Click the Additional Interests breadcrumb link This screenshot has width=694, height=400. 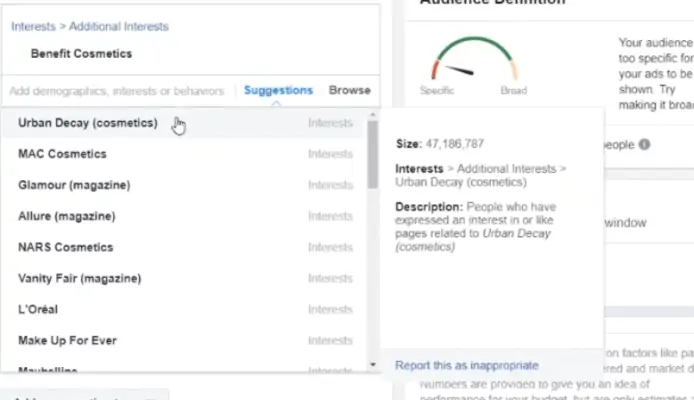119,27
